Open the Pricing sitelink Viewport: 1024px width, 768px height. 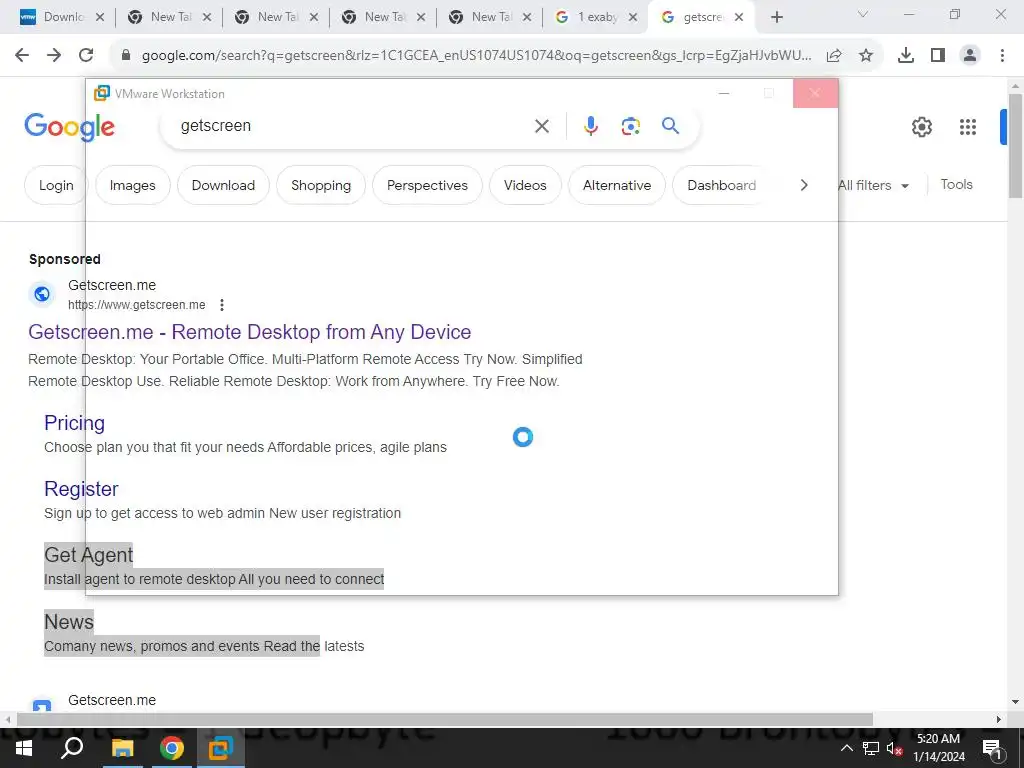(74, 423)
